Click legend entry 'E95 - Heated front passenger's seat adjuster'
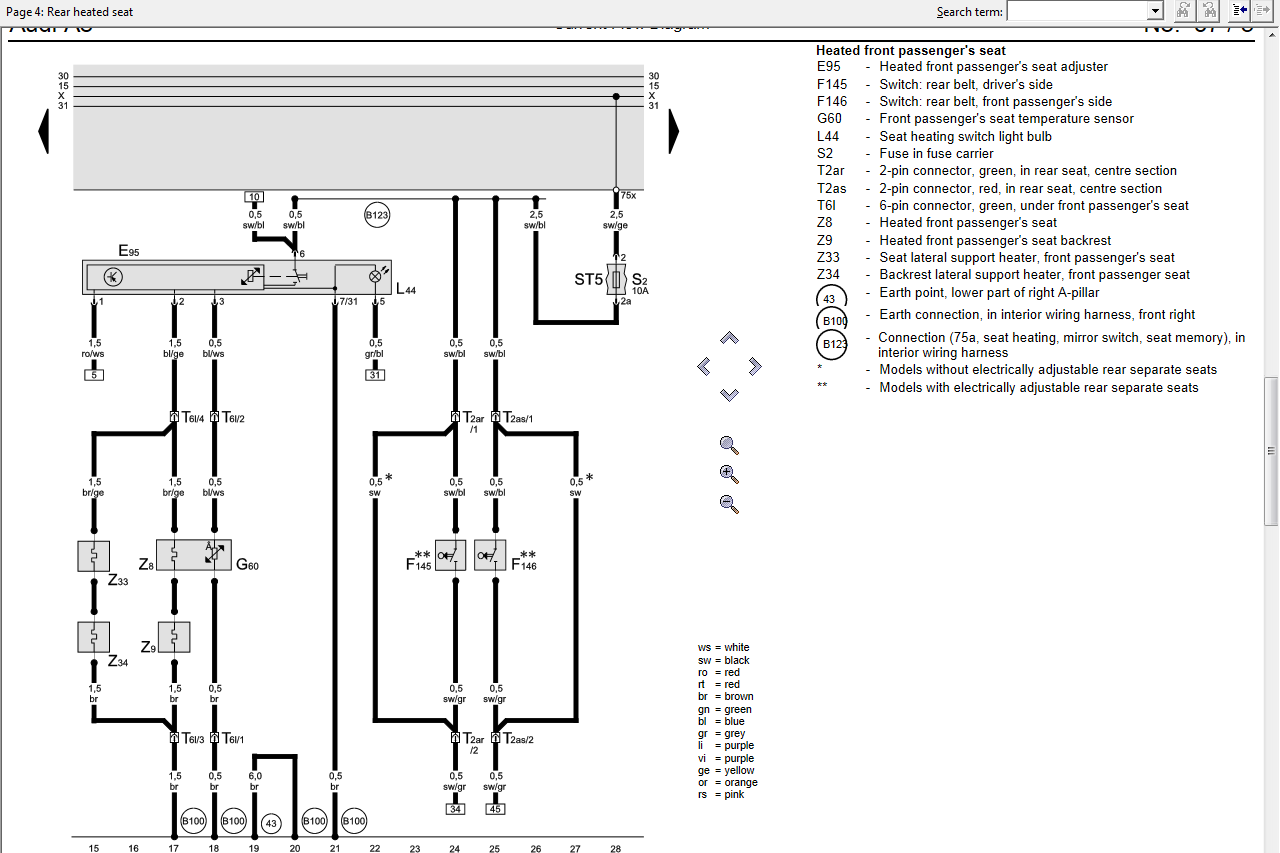 pos(962,67)
